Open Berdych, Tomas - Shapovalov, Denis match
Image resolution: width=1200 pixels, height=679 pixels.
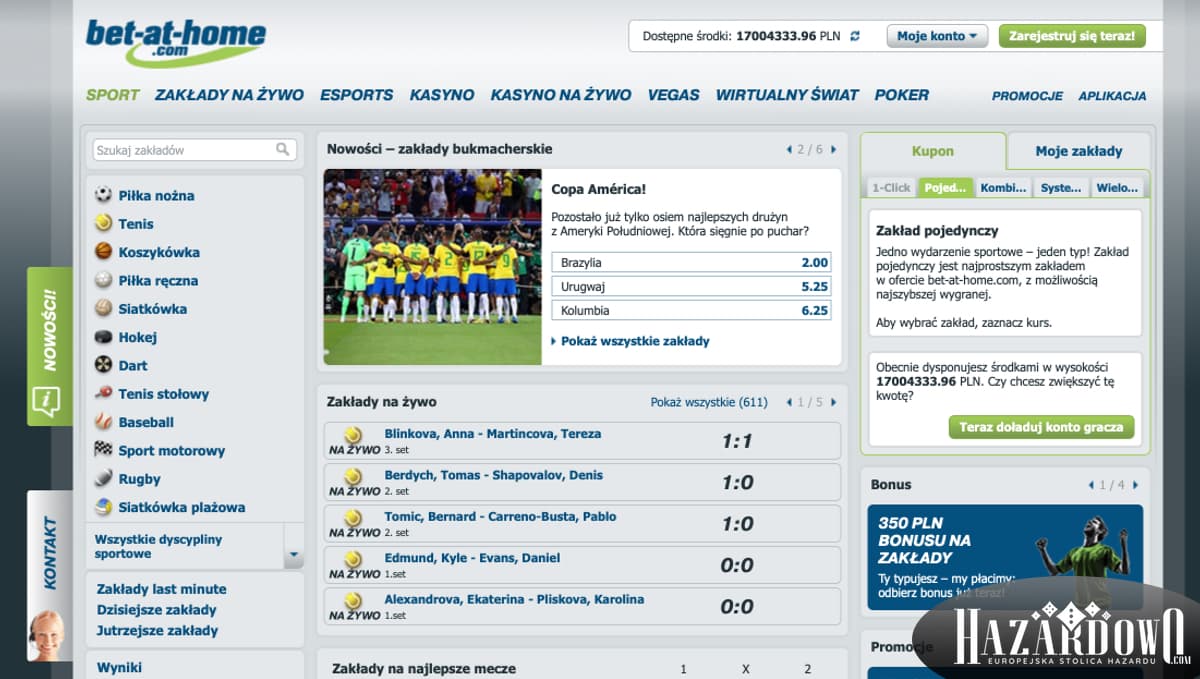(x=494, y=476)
